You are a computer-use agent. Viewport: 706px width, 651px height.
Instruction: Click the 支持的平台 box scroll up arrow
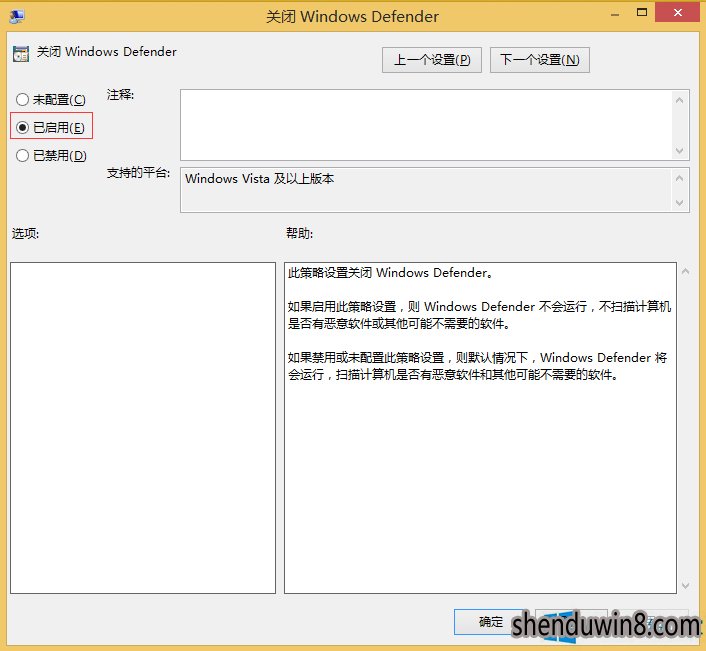679,178
